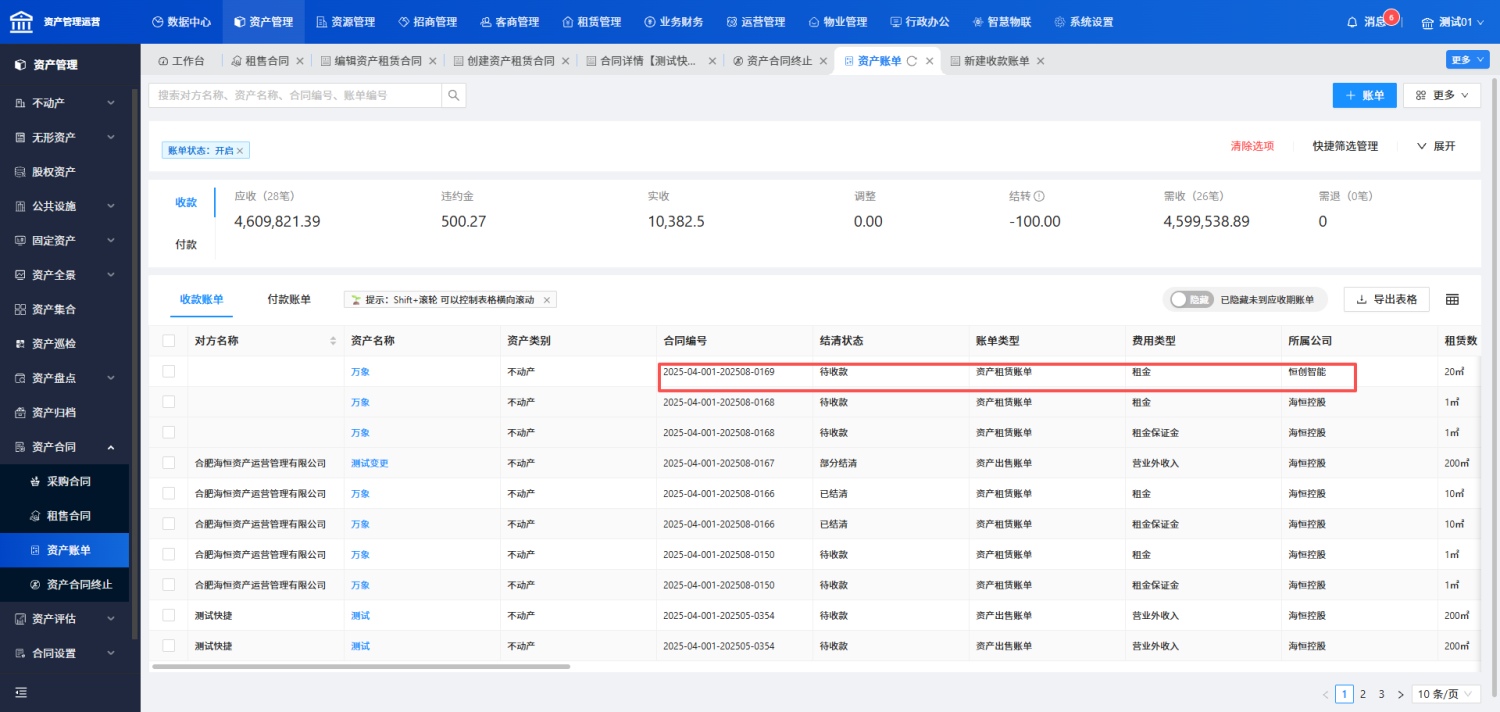The height and width of the screenshot is (712, 1500).
Task: Remove the 账单状态: 开启 filter tag
Action: [240, 150]
